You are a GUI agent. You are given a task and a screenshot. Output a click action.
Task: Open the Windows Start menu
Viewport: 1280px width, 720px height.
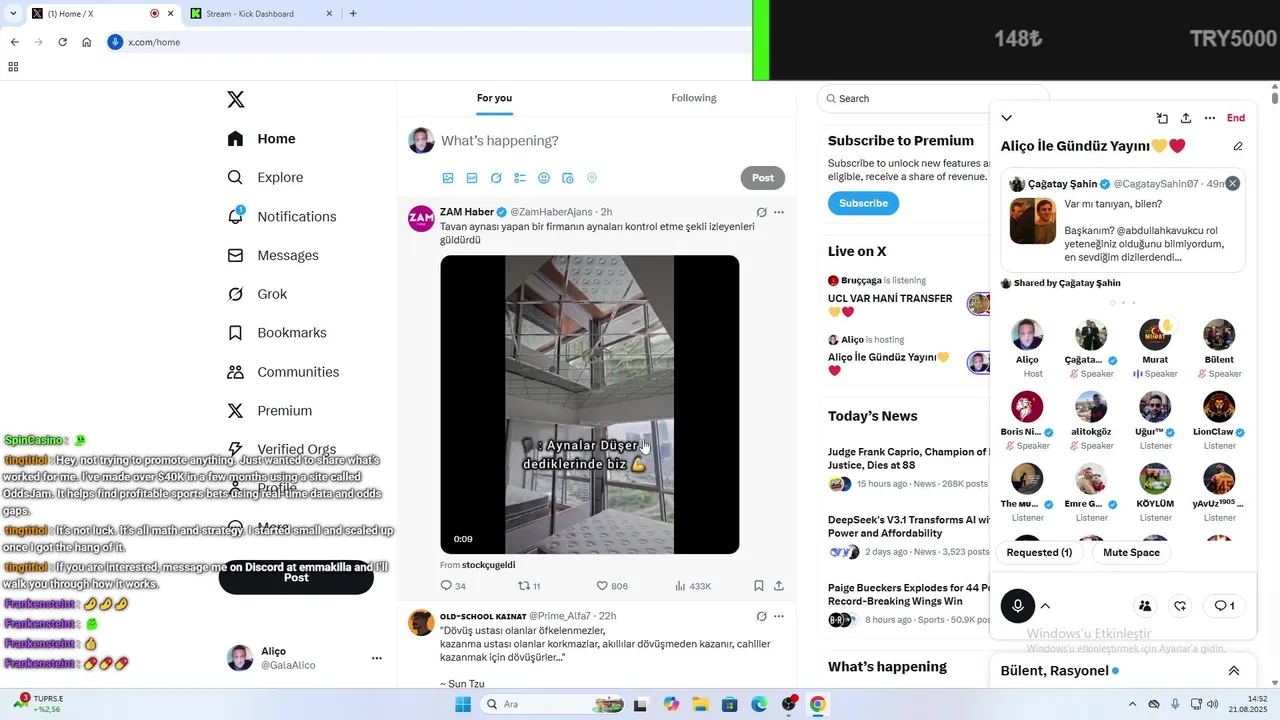pos(463,704)
